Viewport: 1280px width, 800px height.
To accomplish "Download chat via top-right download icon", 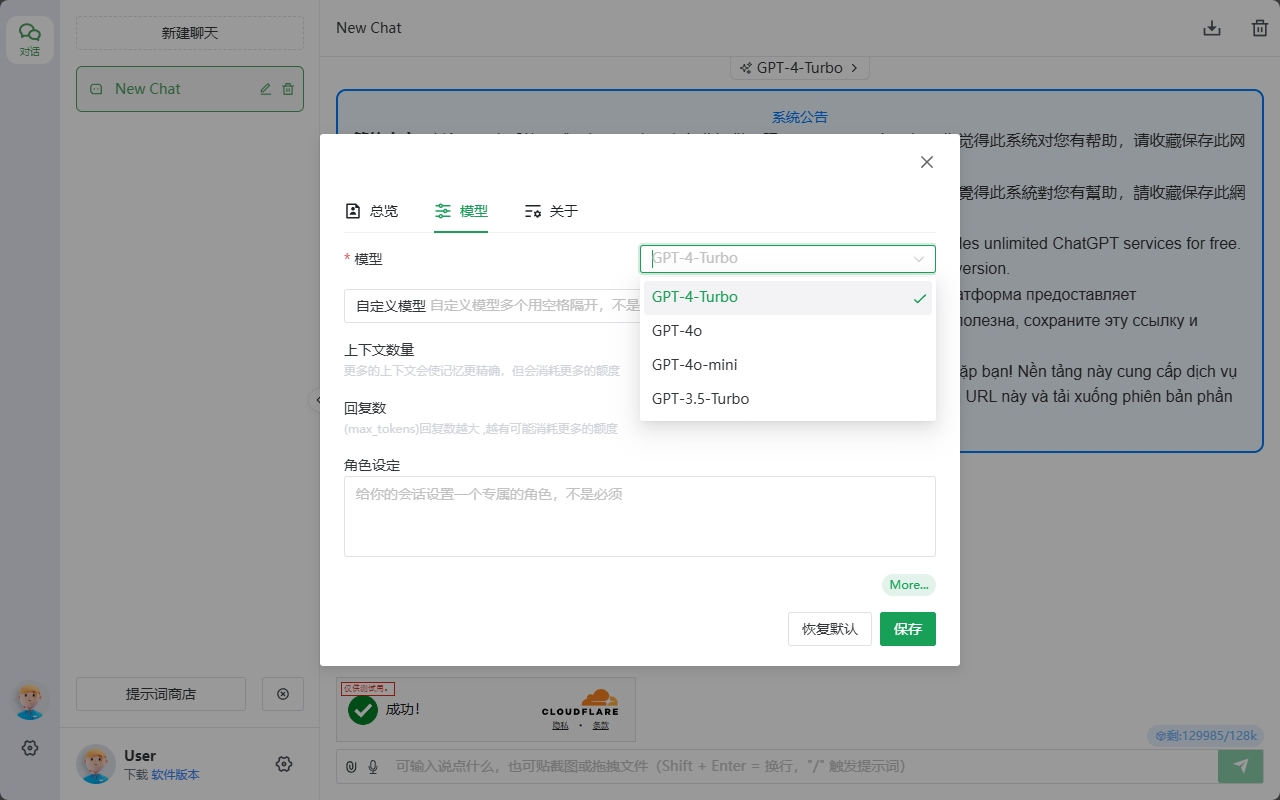I will point(1212,28).
